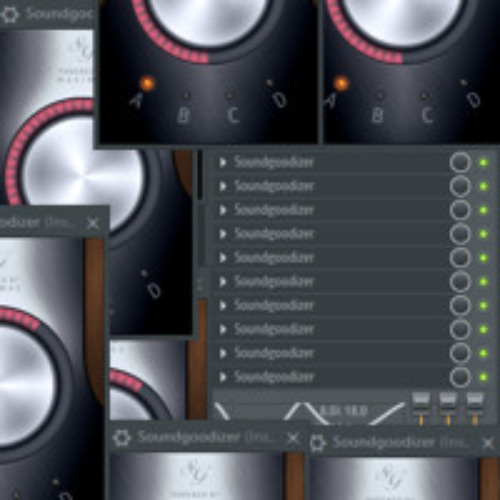Click the mix level knob of slot 1
500x500 pixels.
pyautogui.click(x=460, y=163)
